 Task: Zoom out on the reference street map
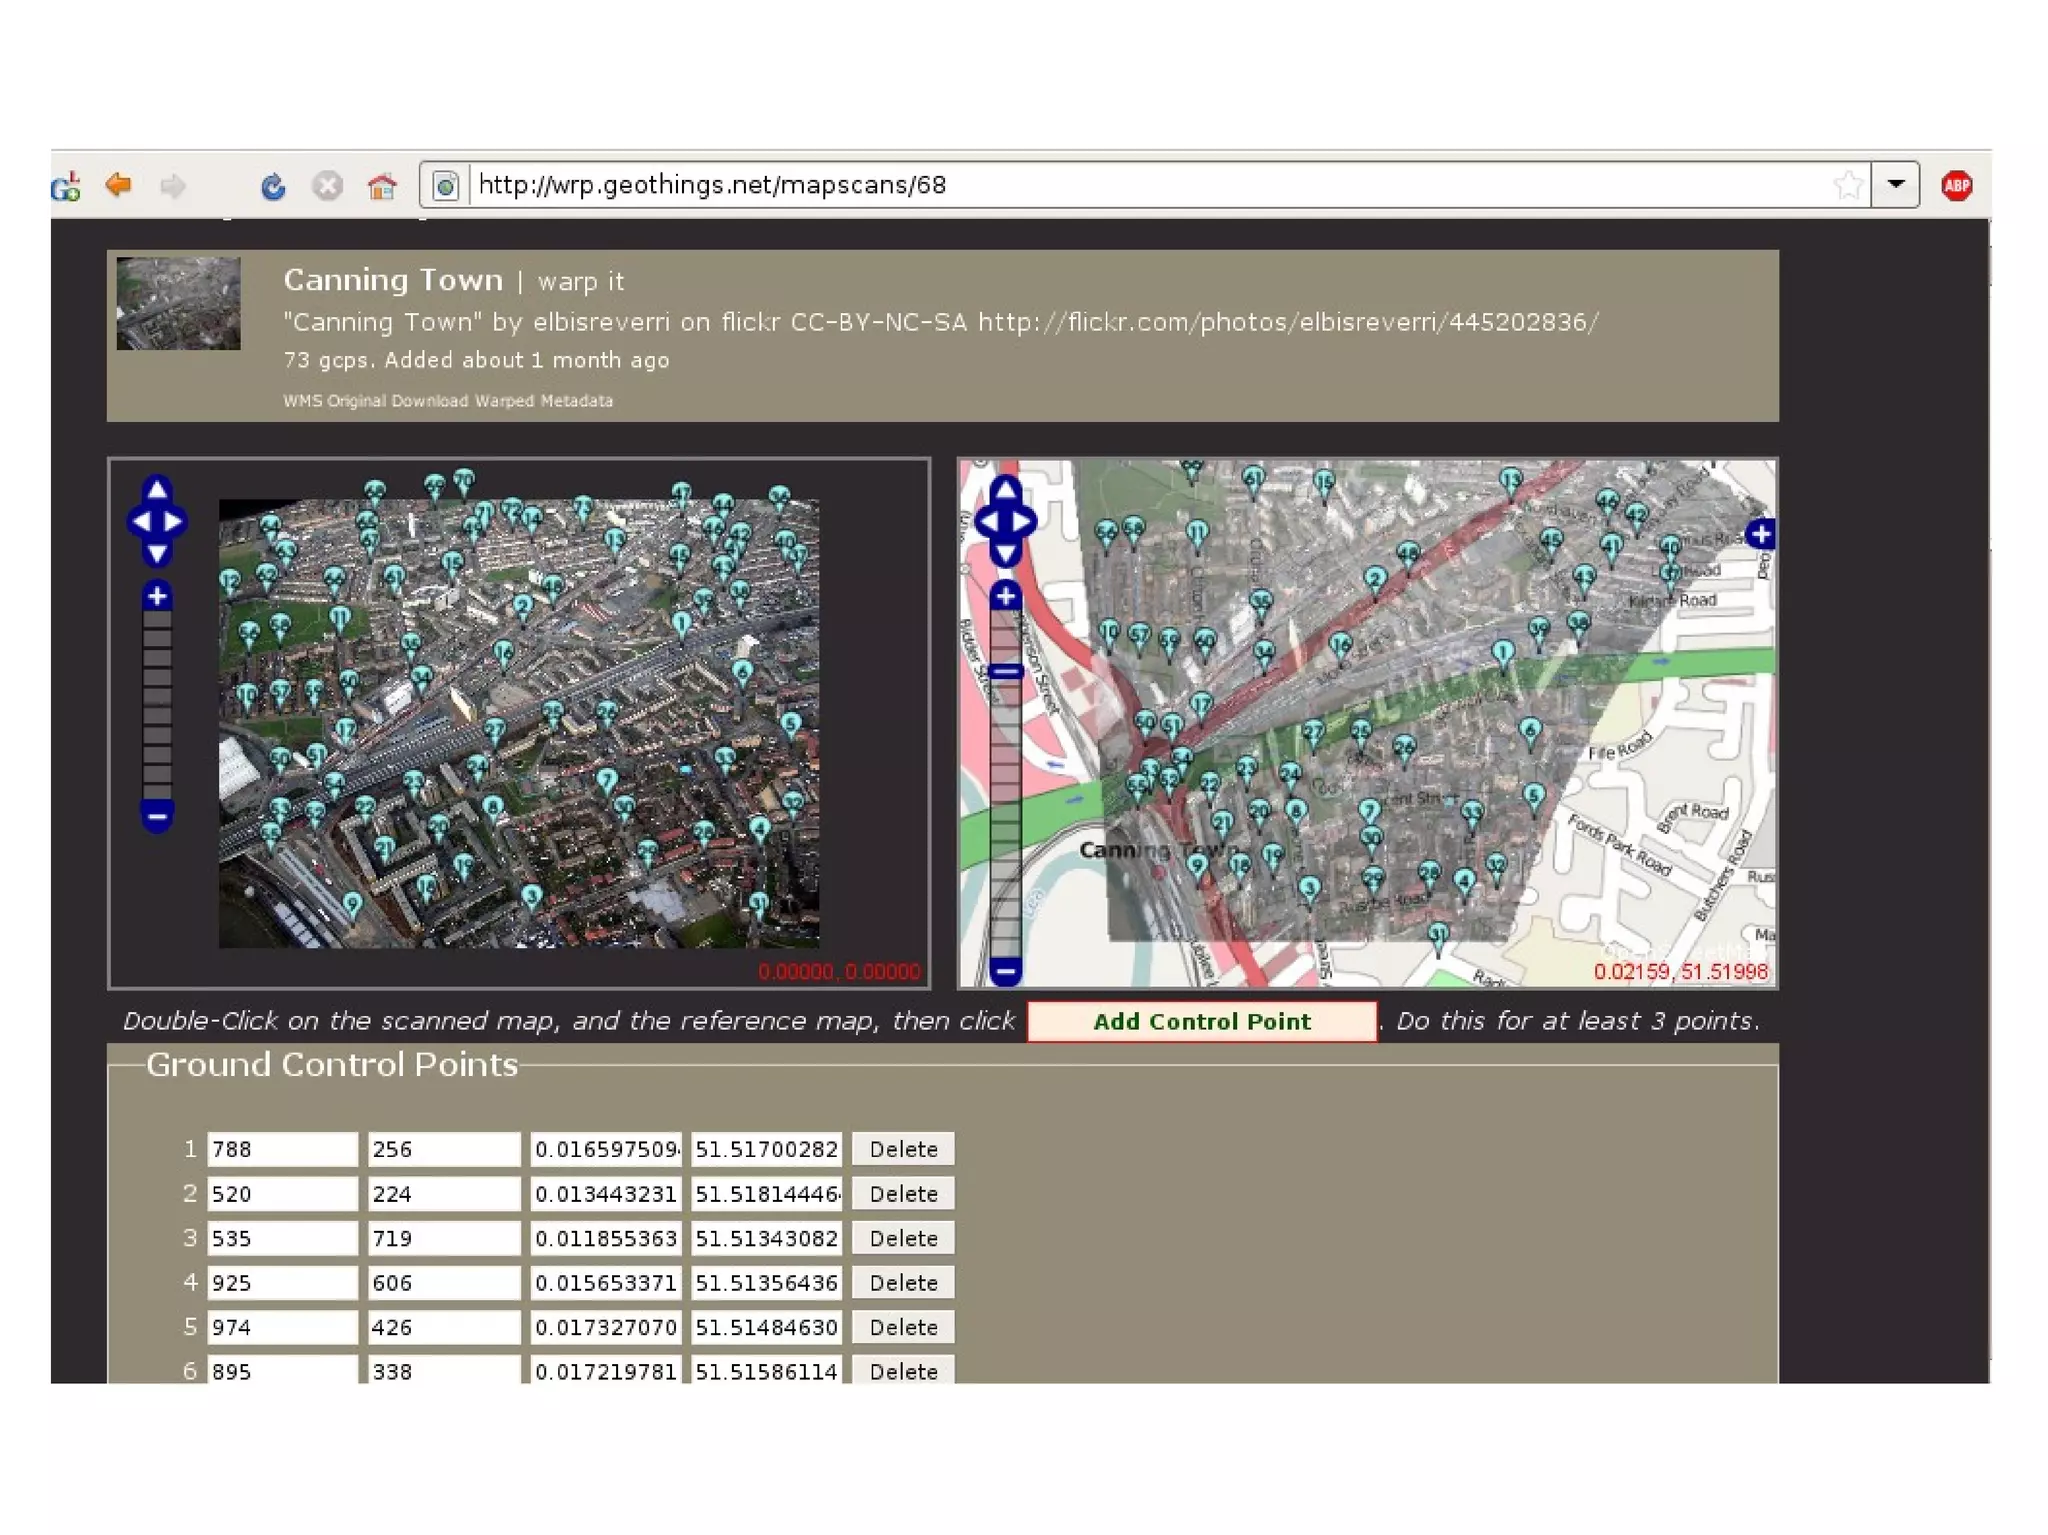click(x=1006, y=969)
